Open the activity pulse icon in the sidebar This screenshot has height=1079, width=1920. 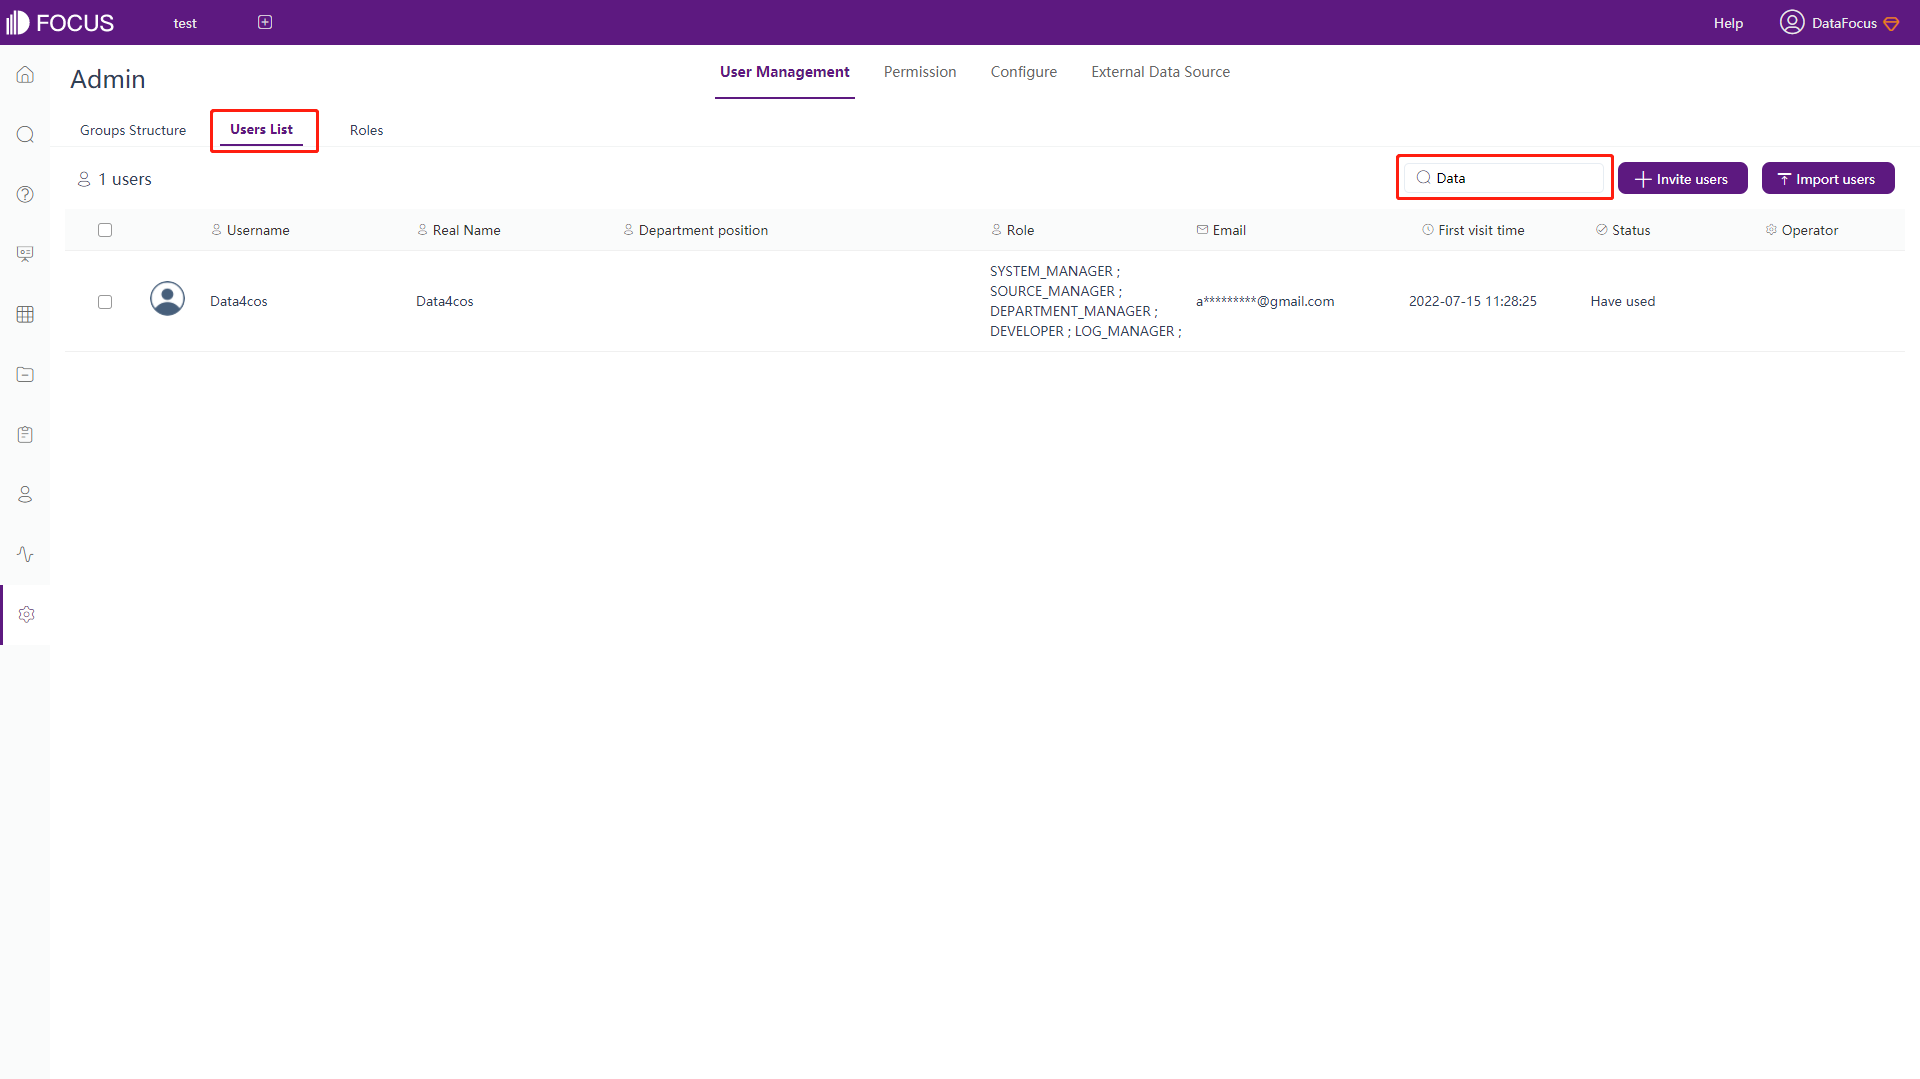[x=25, y=555]
